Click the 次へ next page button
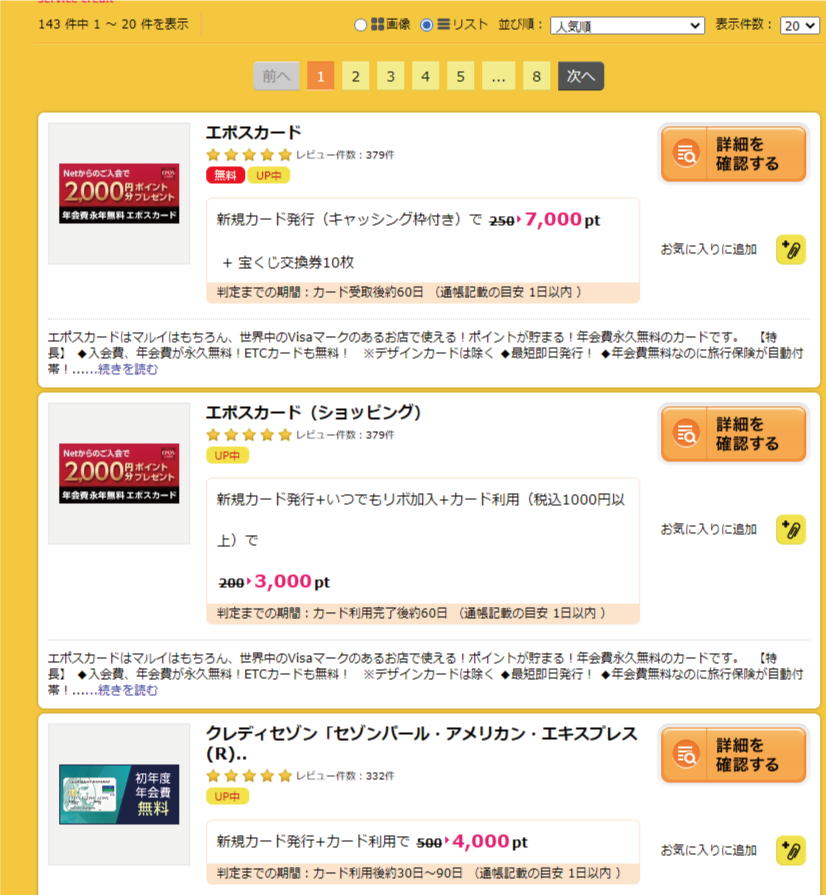Image resolution: width=826 pixels, height=895 pixels. pyautogui.click(x=581, y=76)
